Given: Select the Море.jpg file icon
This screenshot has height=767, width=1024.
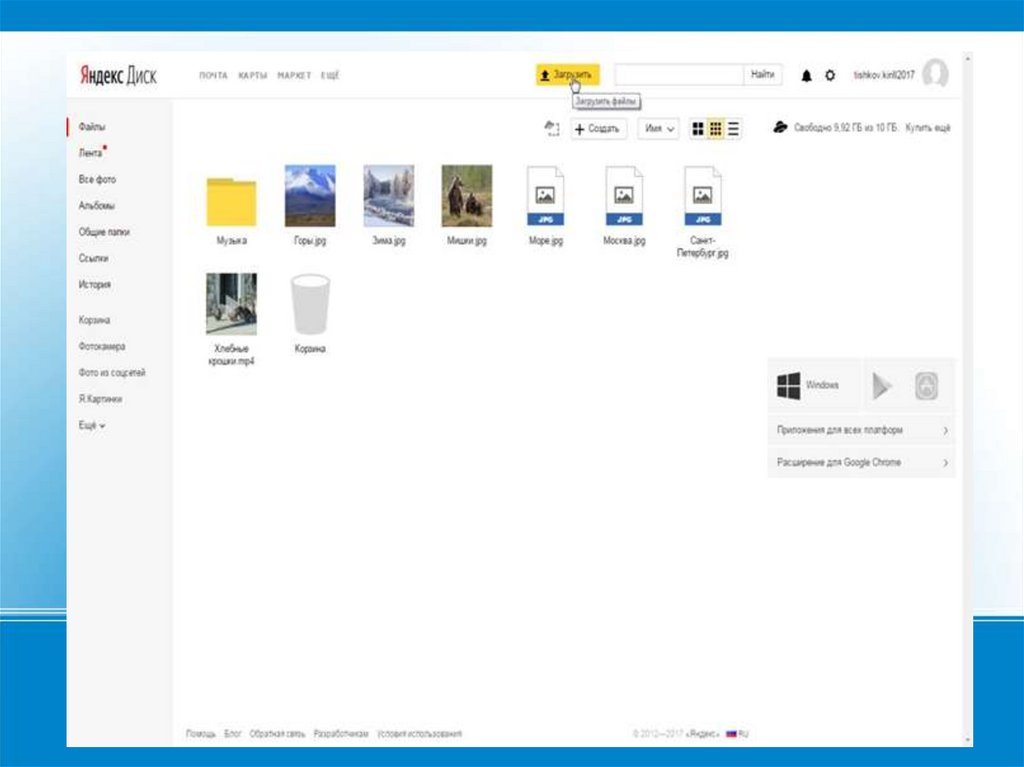Looking at the screenshot, I should 546,196.
